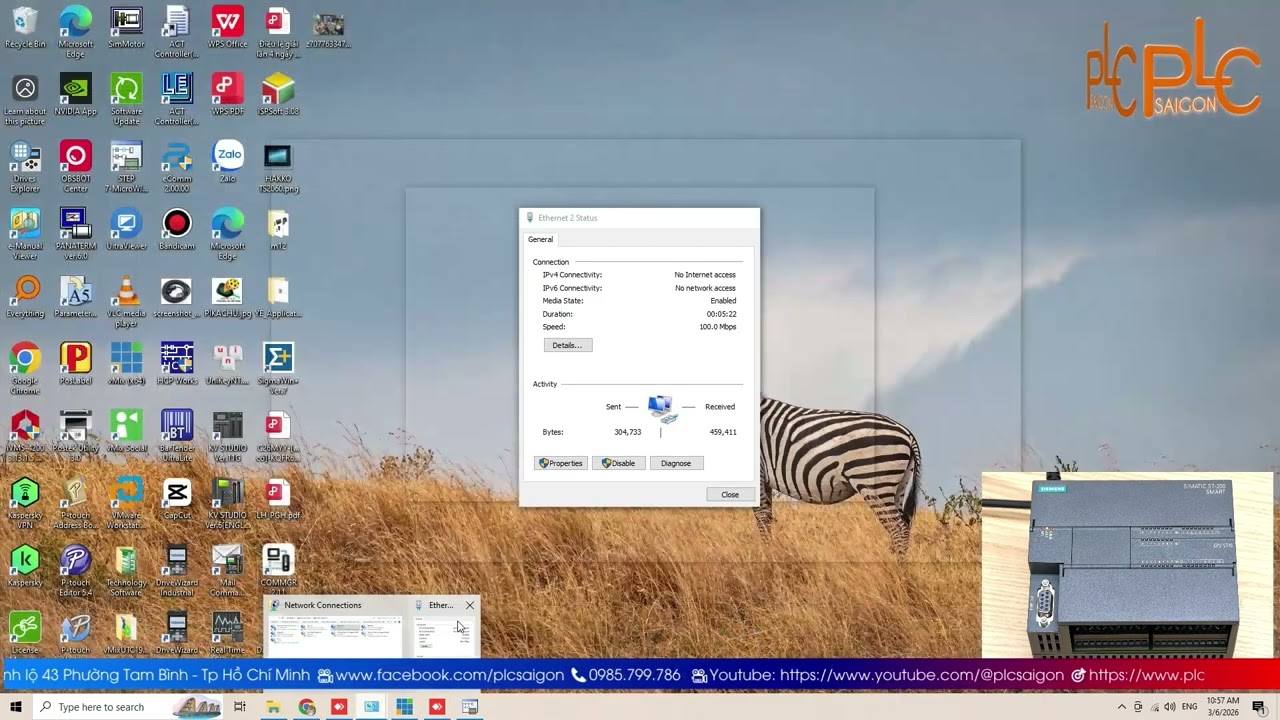Open Task View on the taskbar

[239, 707]
